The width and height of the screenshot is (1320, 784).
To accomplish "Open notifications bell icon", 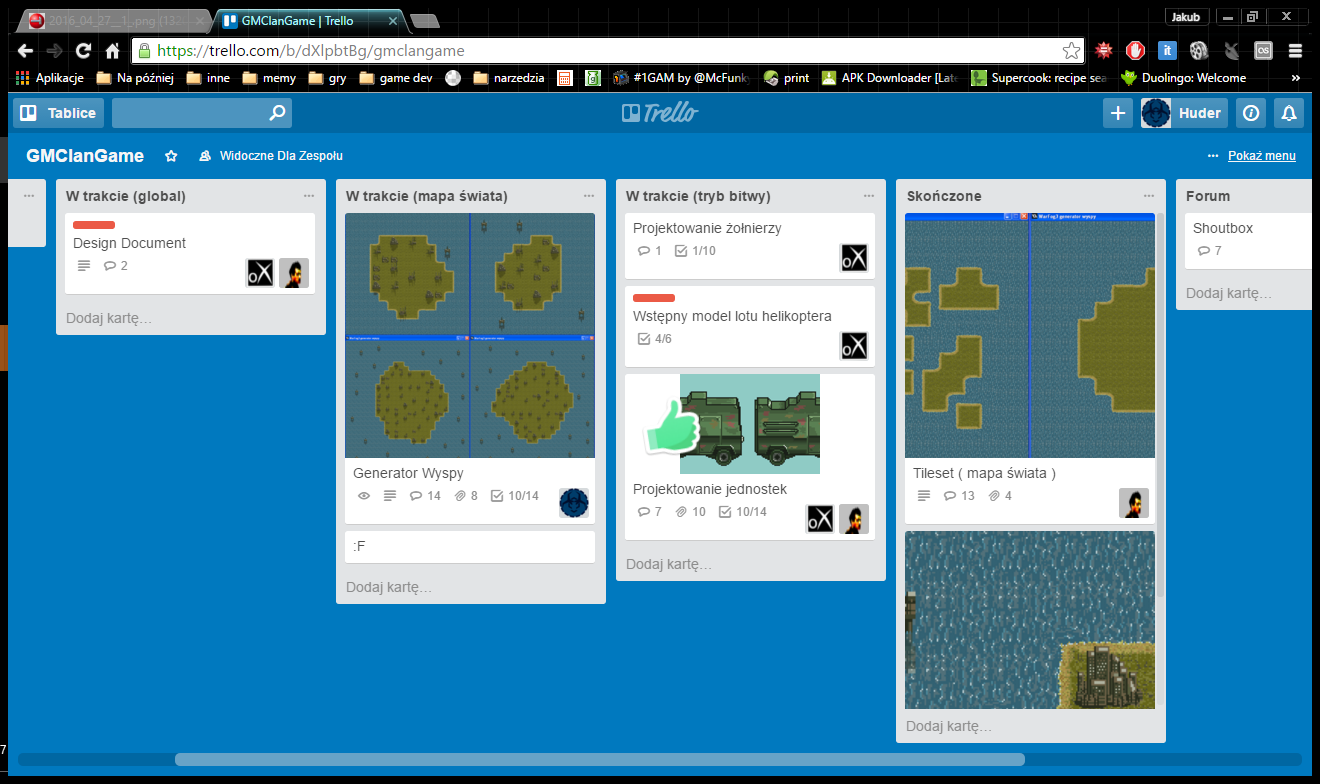I will 1289,113.
